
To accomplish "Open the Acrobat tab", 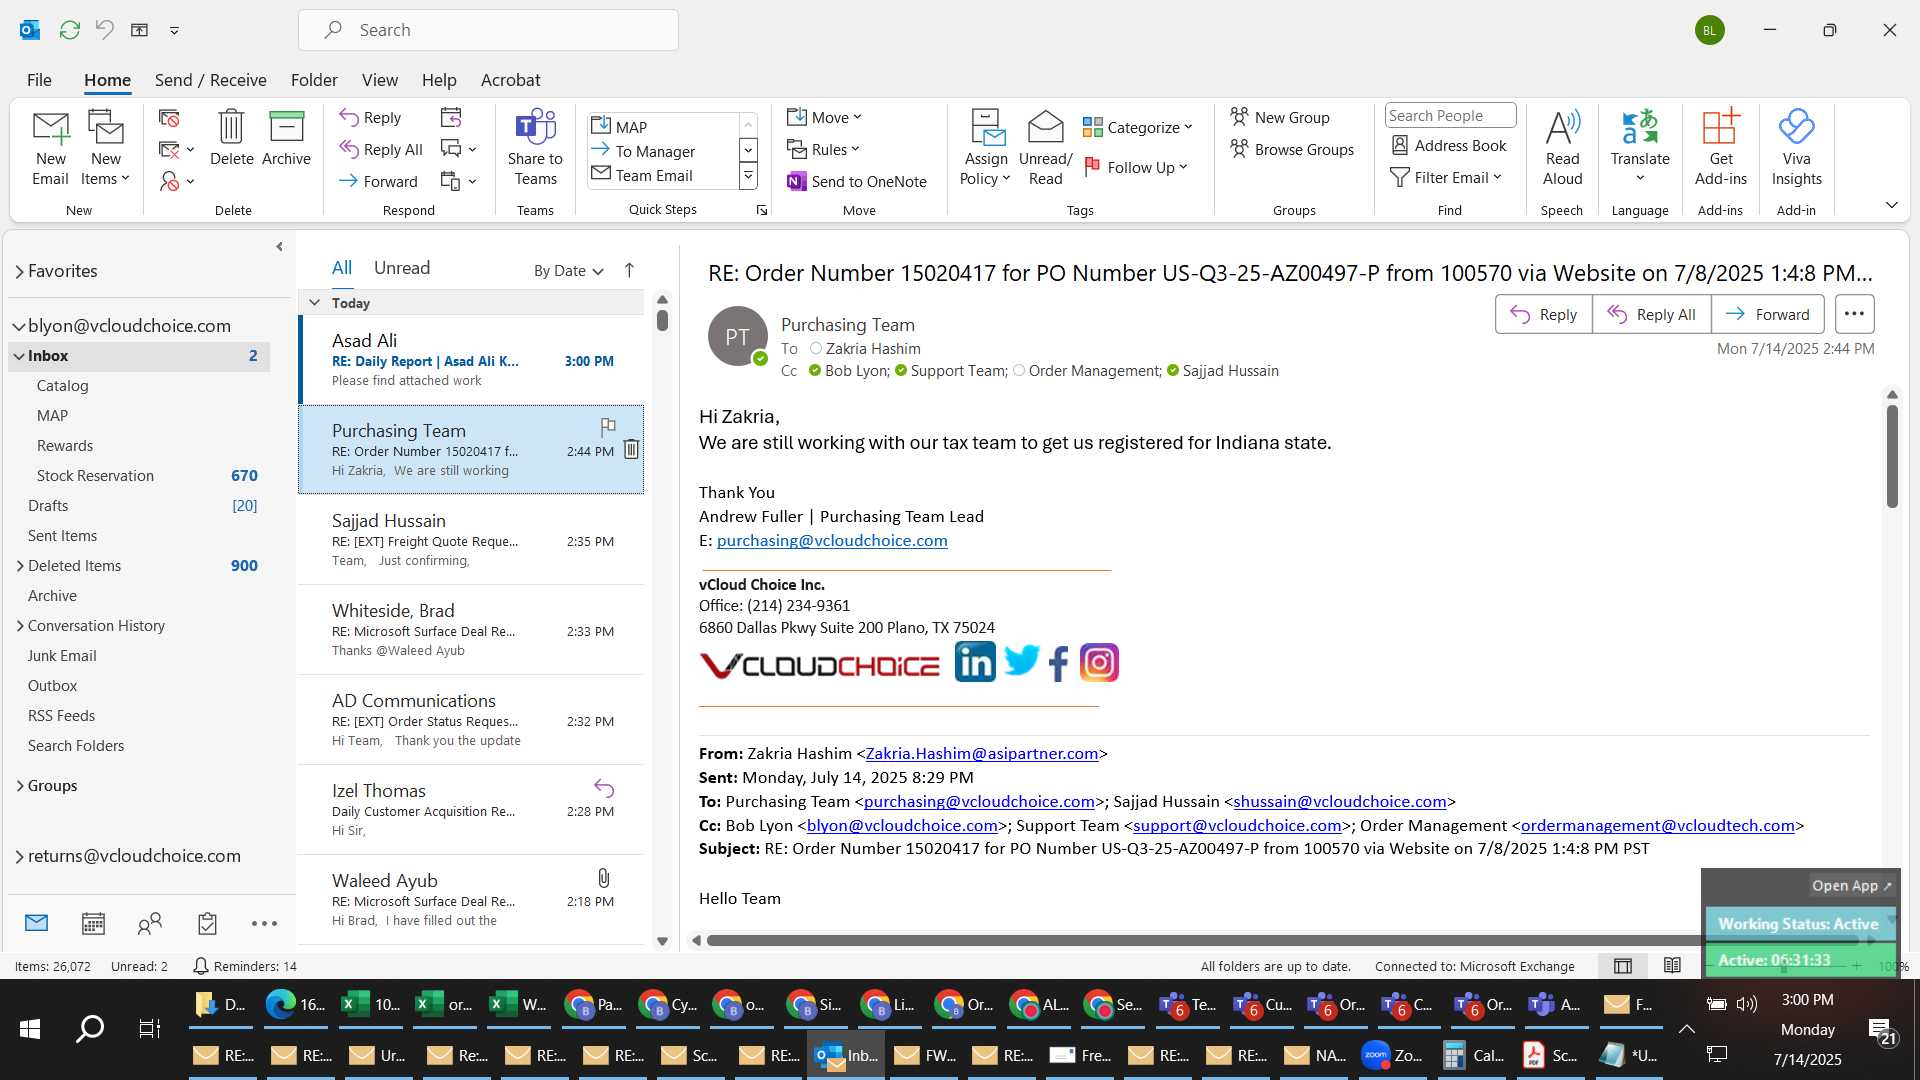I will 510,80.
